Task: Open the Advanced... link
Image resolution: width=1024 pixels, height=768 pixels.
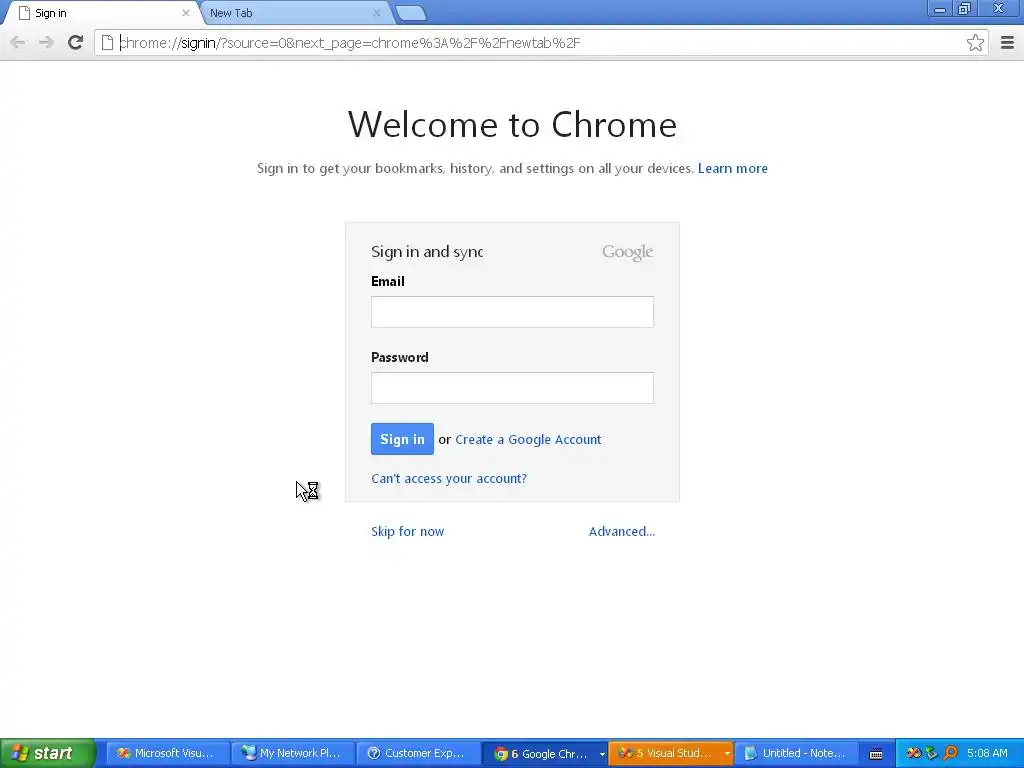Action: pos(622,532)
